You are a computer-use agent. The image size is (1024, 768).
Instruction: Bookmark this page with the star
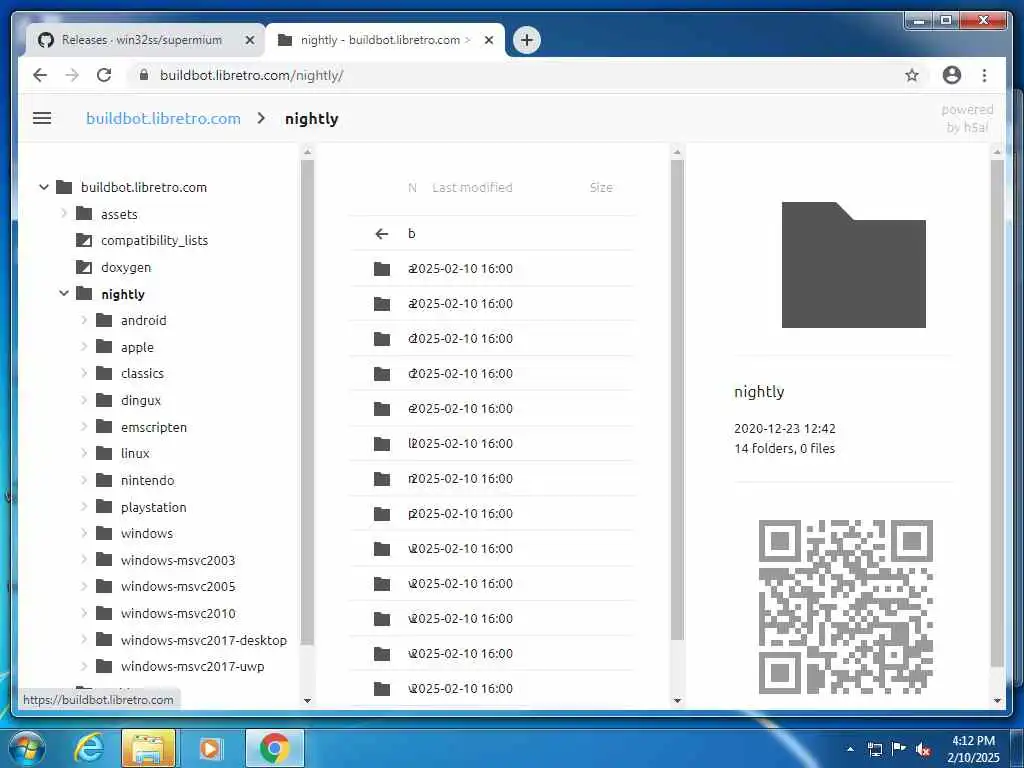click(x=912, y=75)
